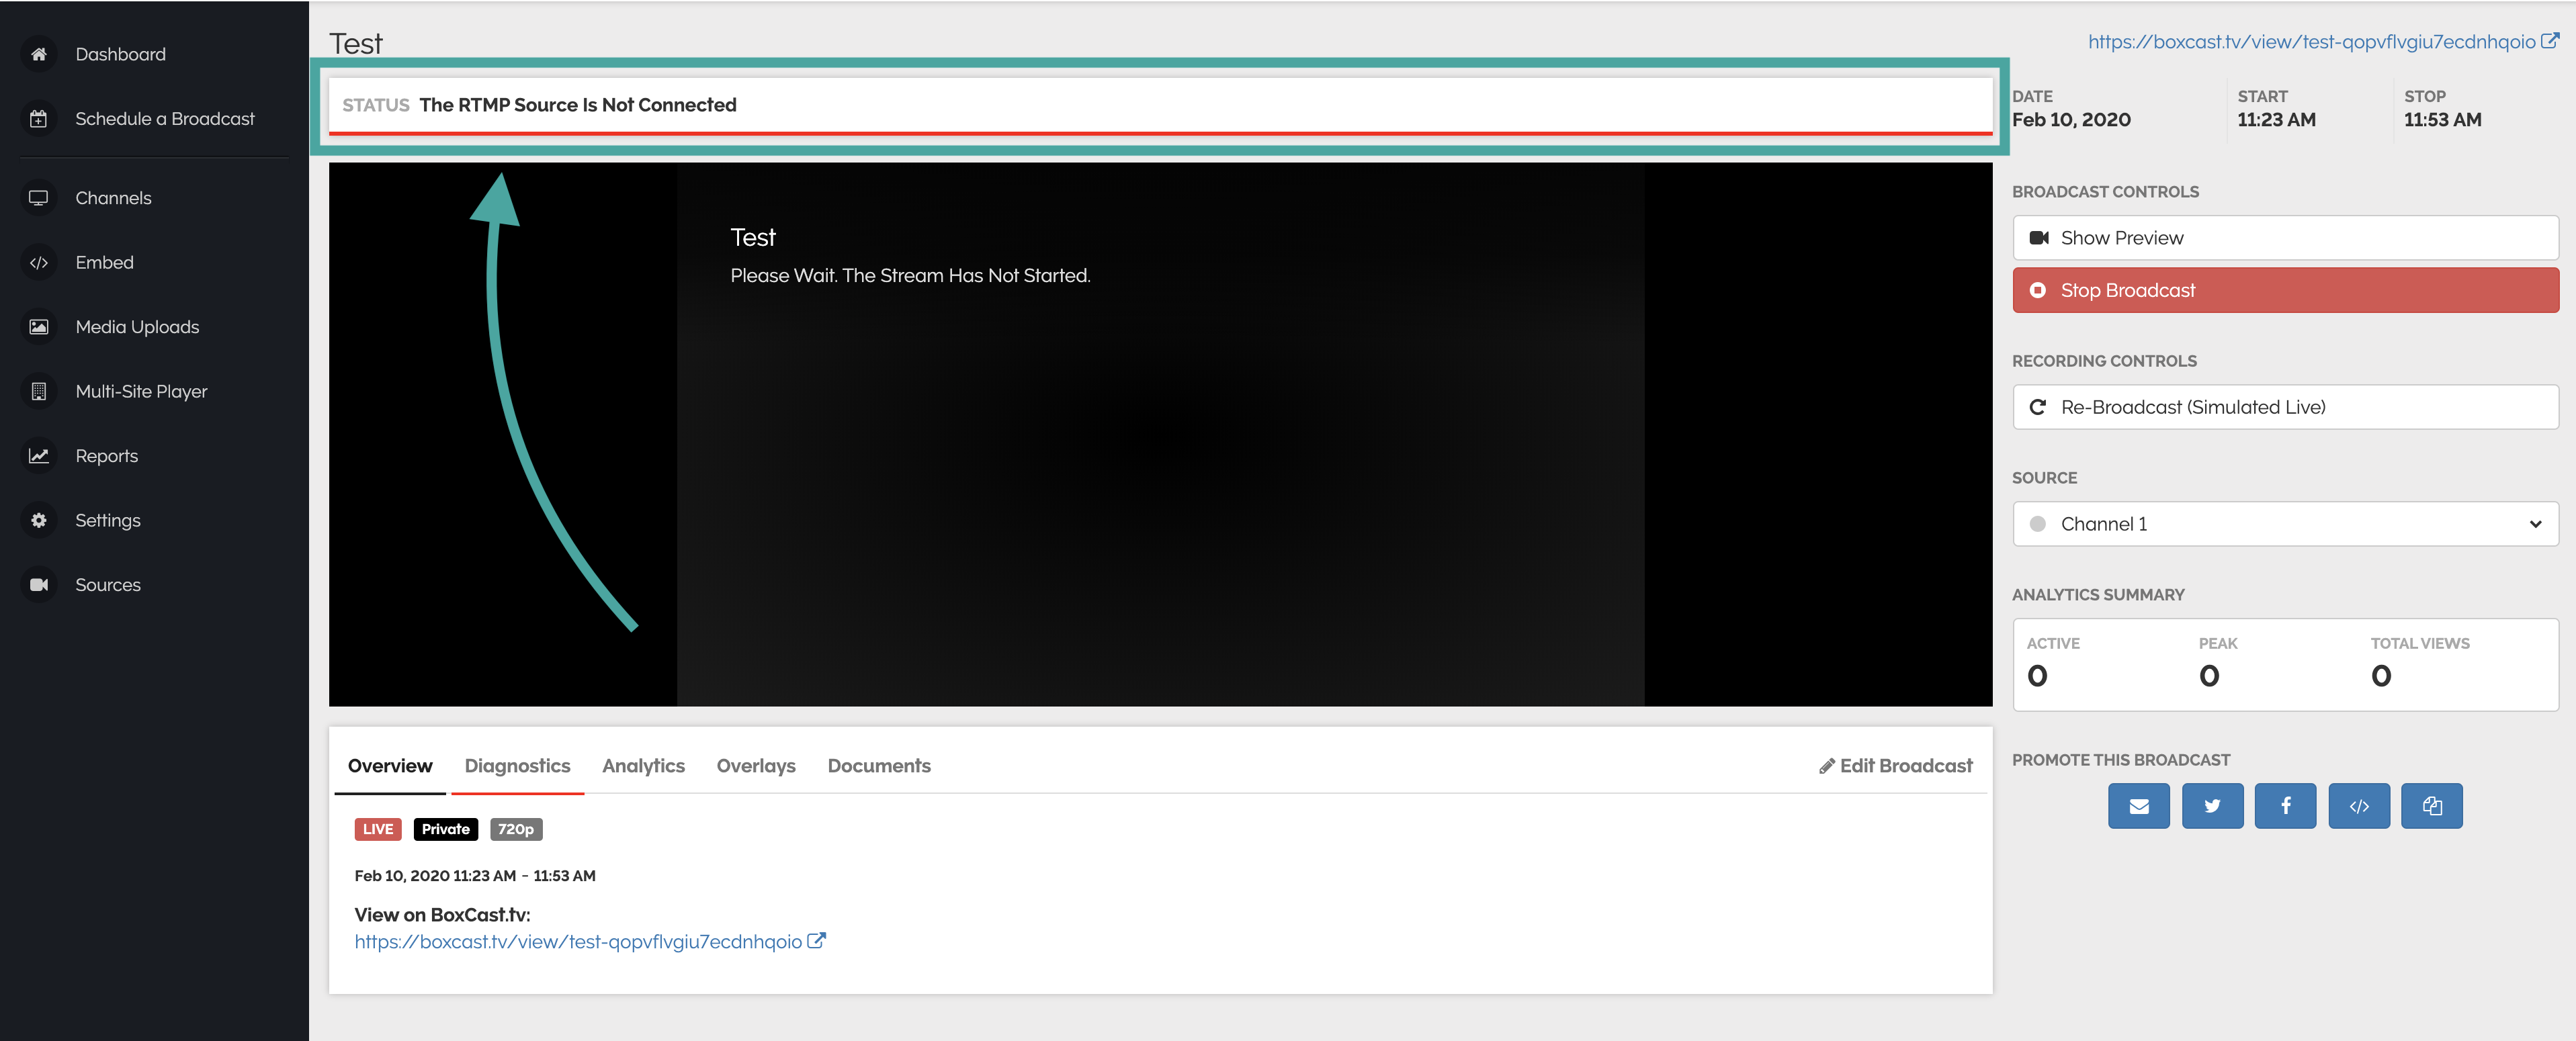Share broadcast on Facebook
The height and width of the screenshot is (1041, 2576).
2285,806
